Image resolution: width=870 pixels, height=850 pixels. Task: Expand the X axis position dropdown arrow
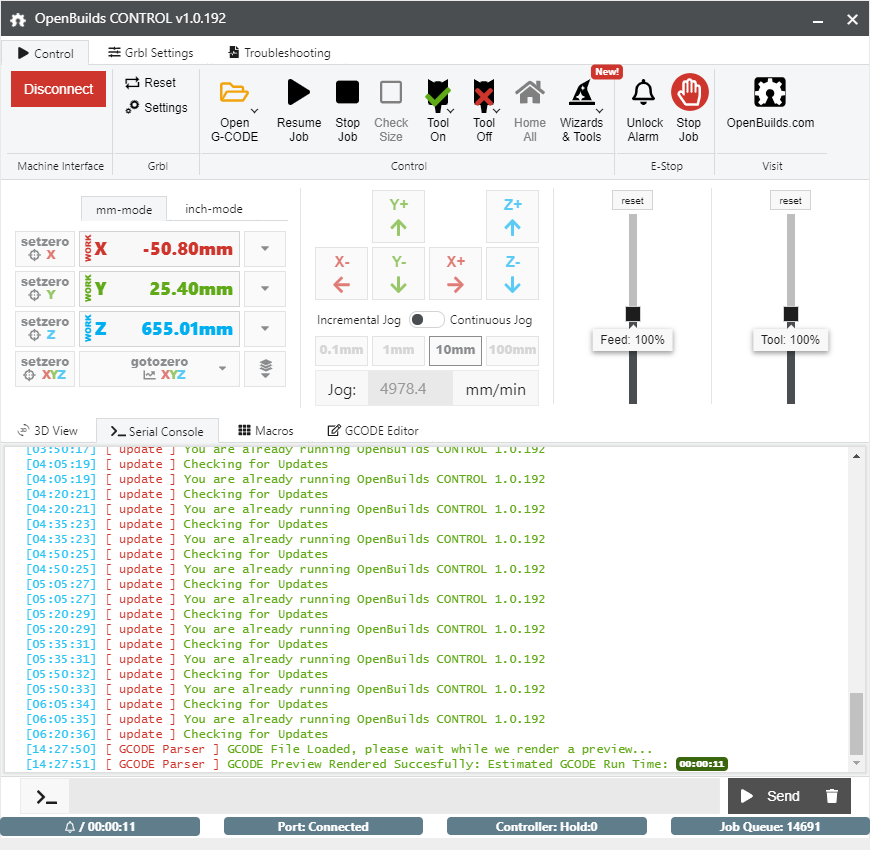(x=265, y=249)
